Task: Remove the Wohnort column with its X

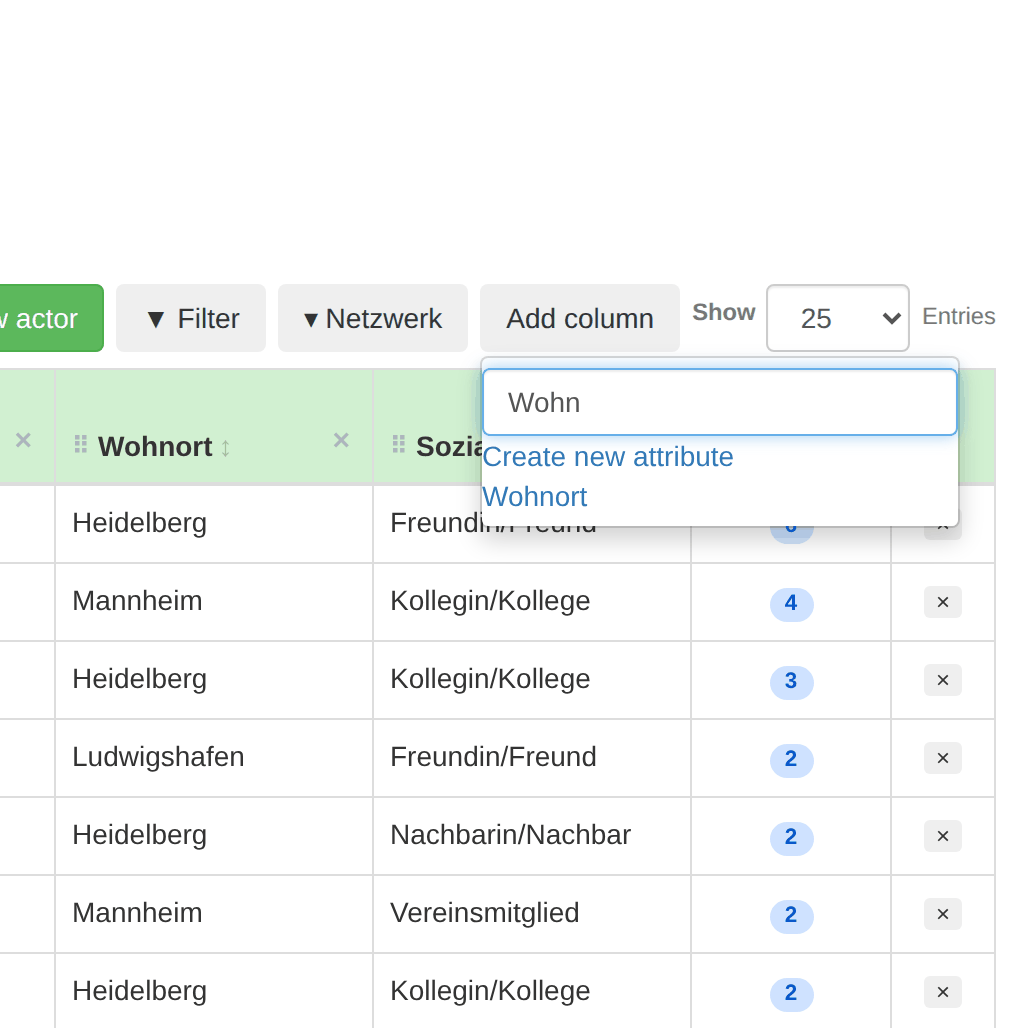Action: point(341,440)
